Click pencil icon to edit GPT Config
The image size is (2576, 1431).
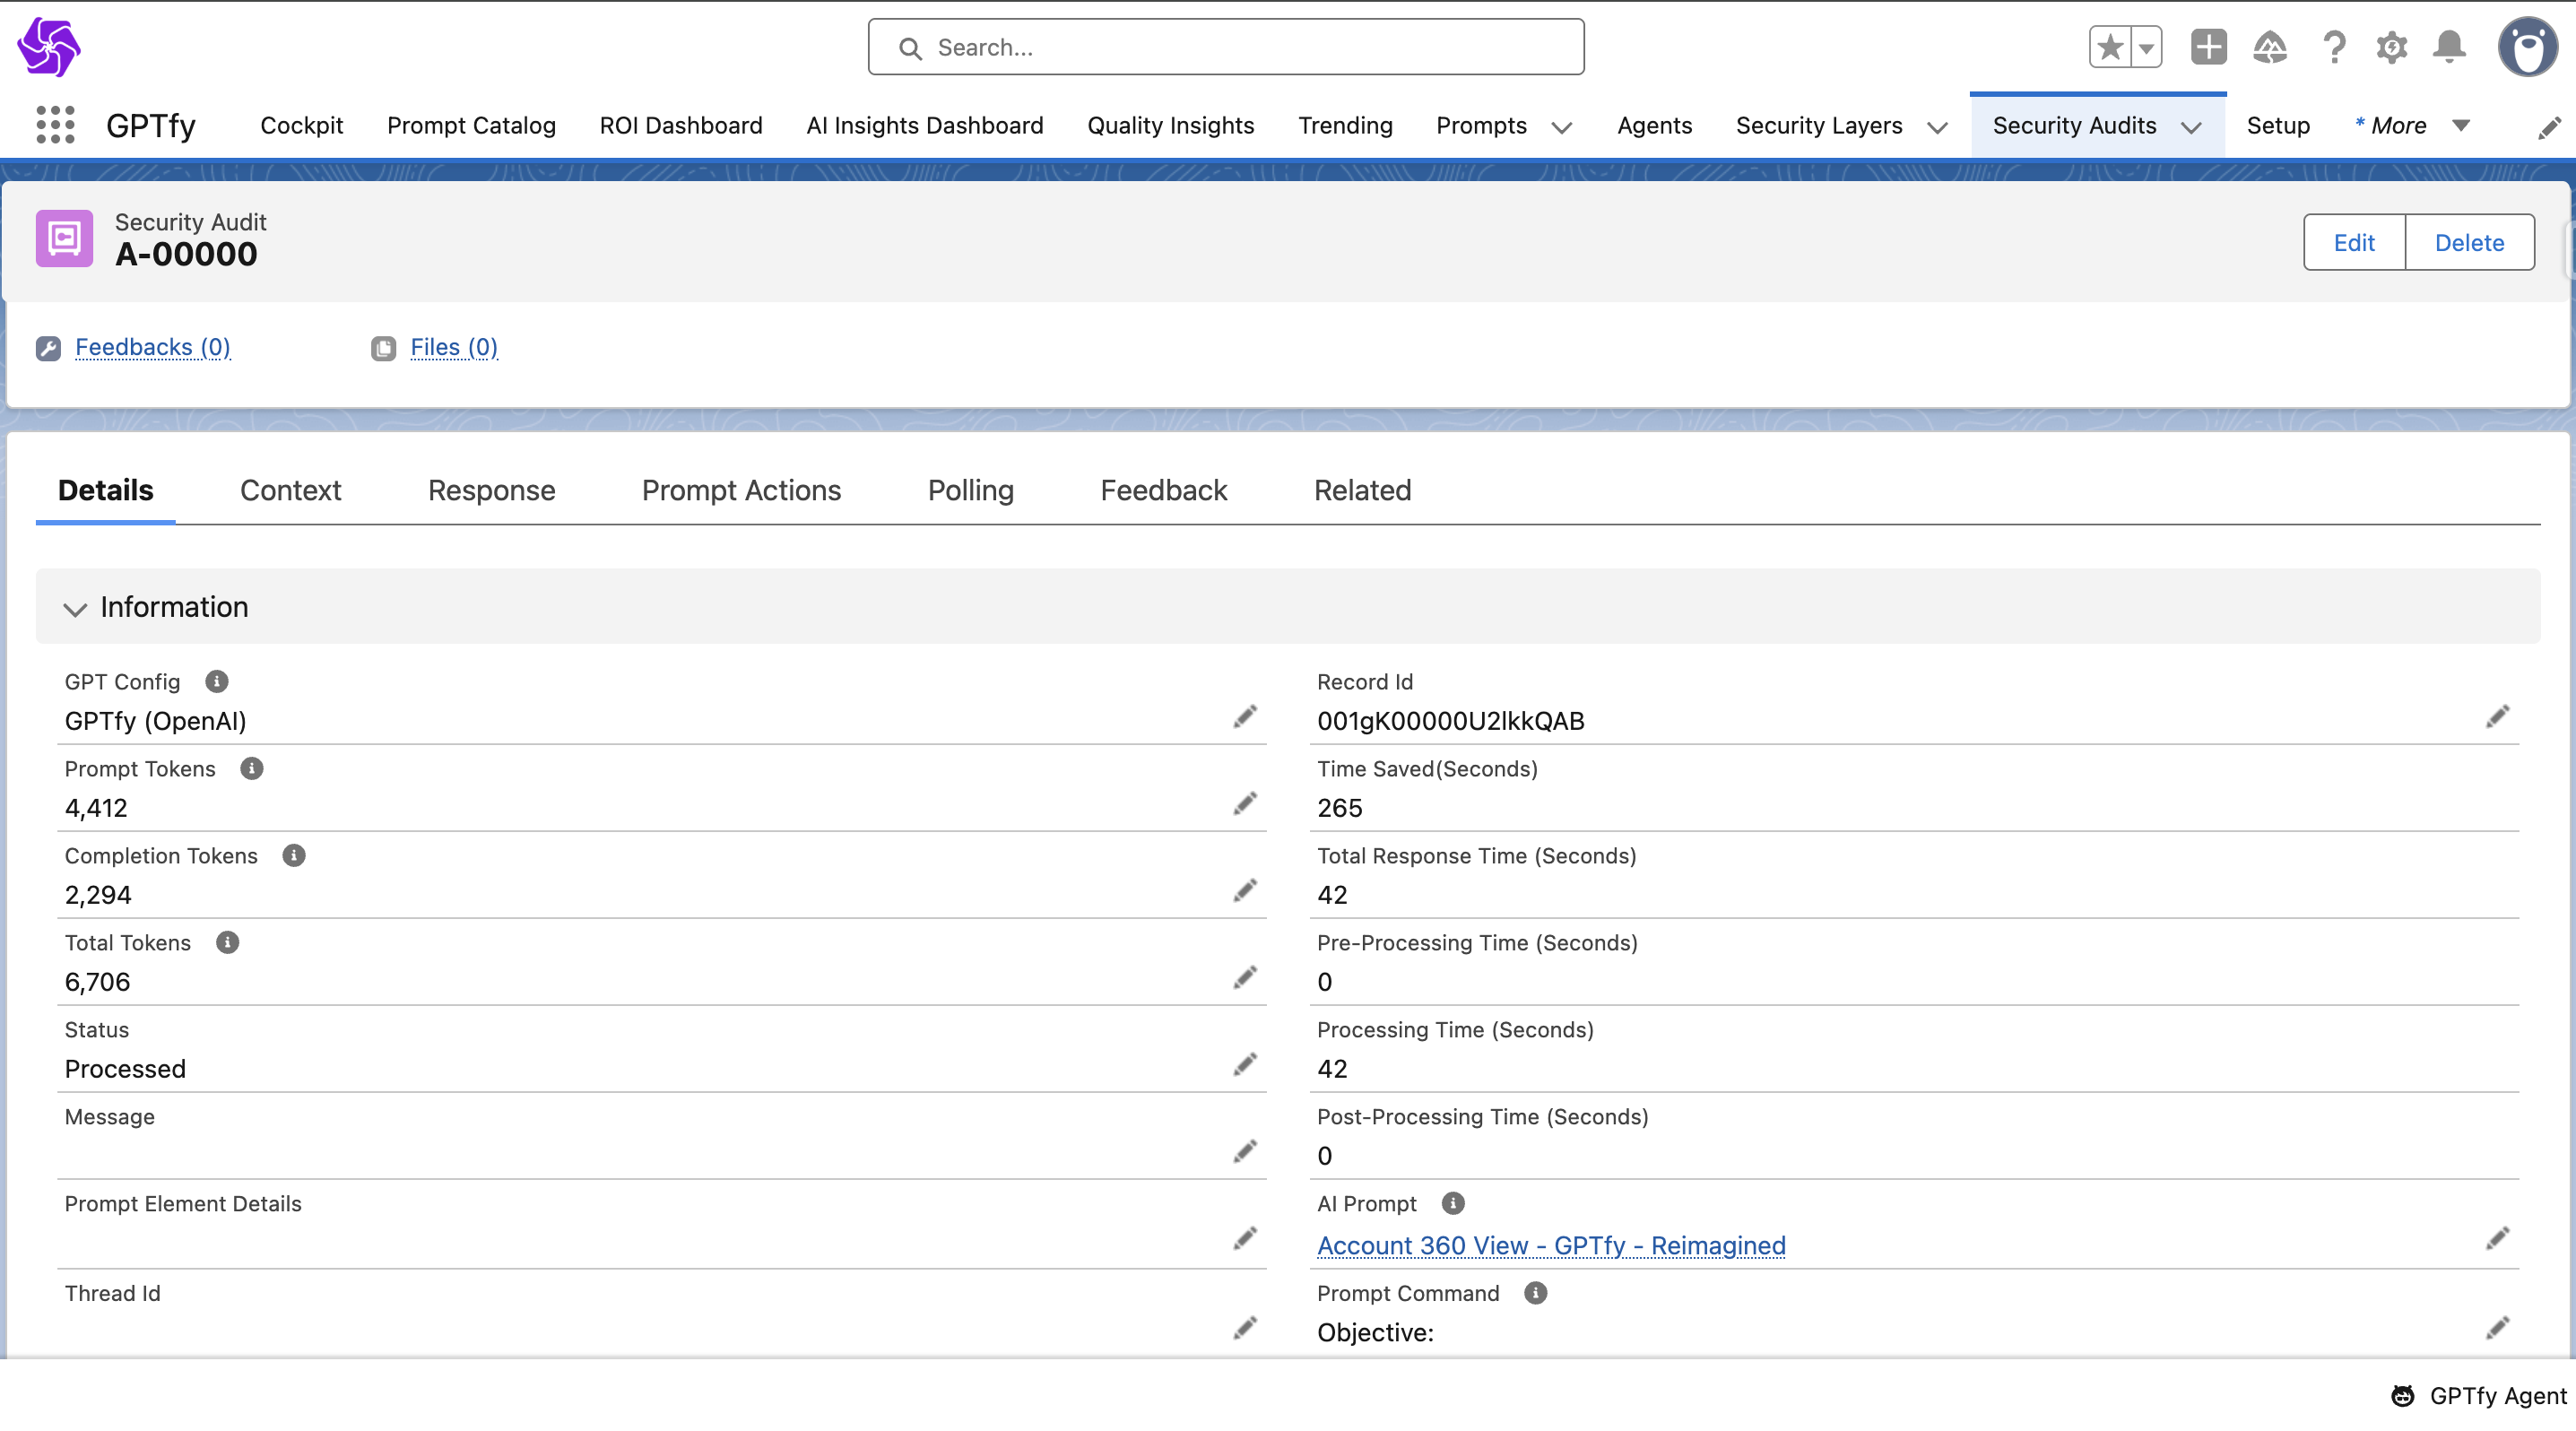(x=1244, y=717)
